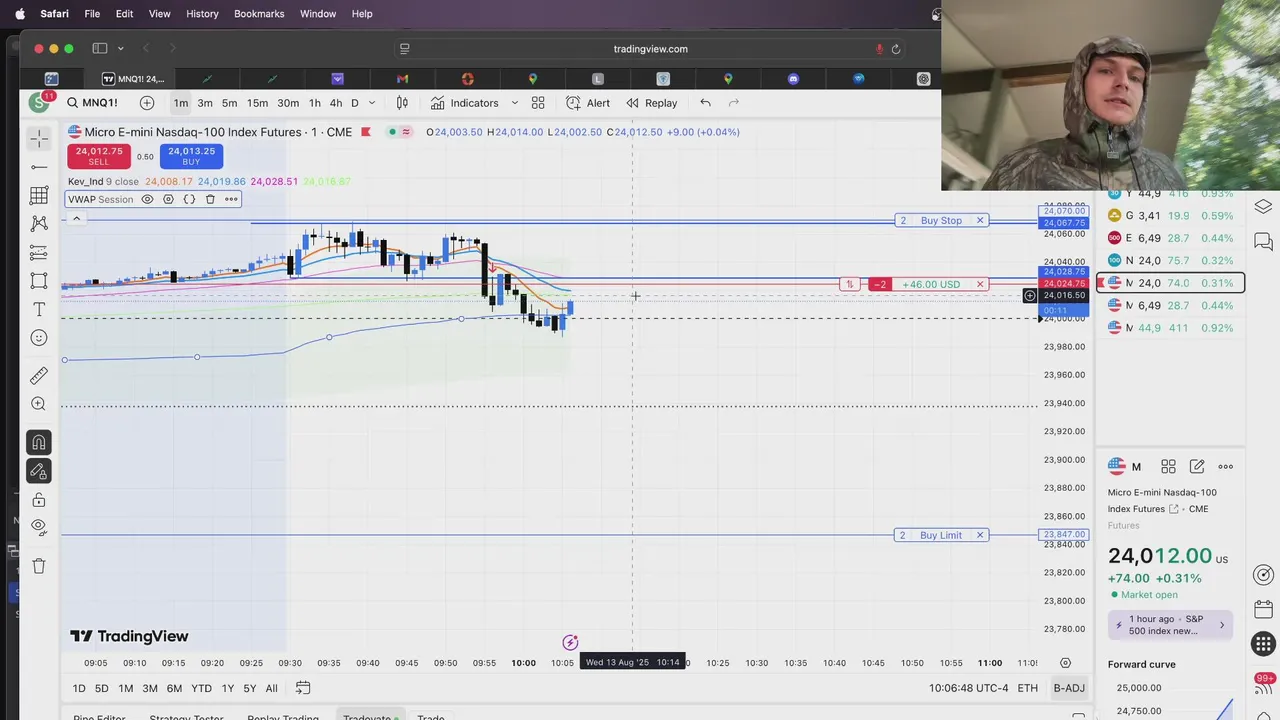The height and width of the screenshot is (720, 1280).
Task: Create an Alert
Action: pyautogui.click(x=588, y=103)
